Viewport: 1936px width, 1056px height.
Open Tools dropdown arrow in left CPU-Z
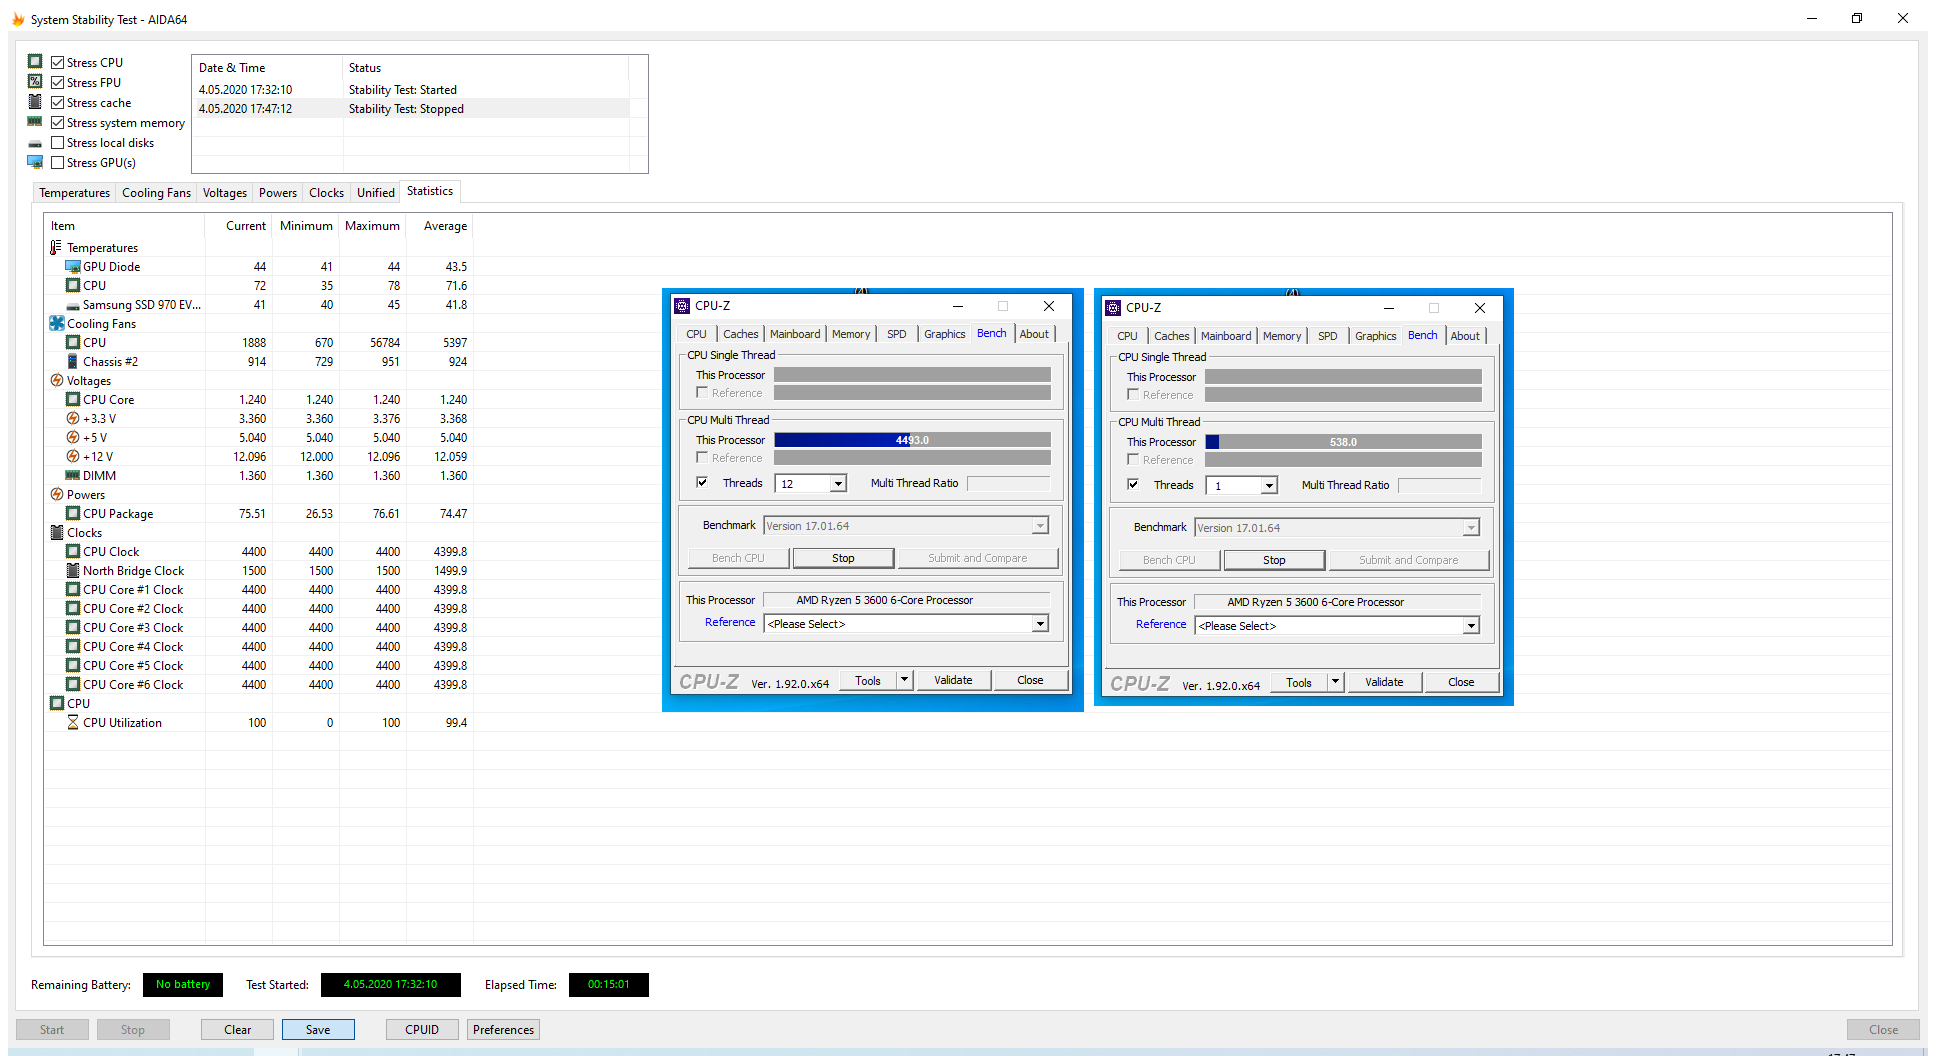(904, 680)
